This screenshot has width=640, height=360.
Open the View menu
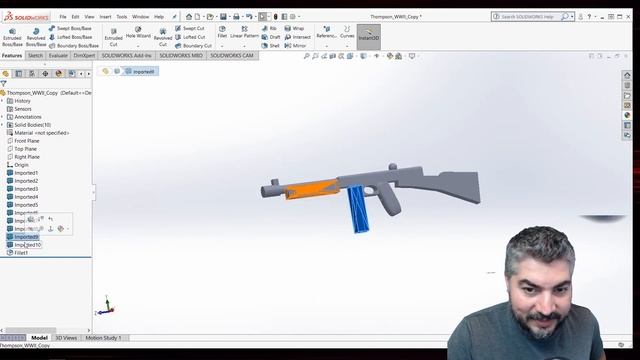pyautogui.click(x=89, y=17)
